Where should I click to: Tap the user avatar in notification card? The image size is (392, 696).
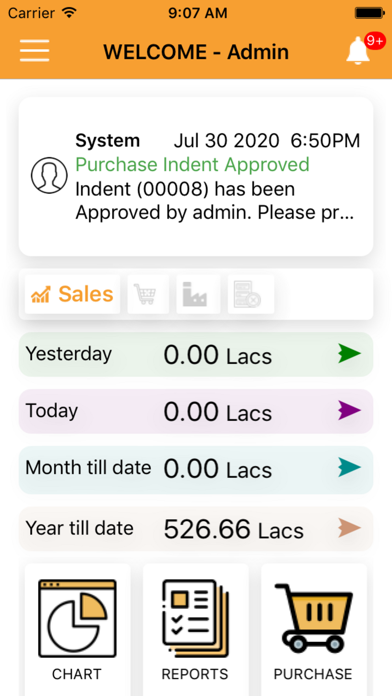[49, 175]
